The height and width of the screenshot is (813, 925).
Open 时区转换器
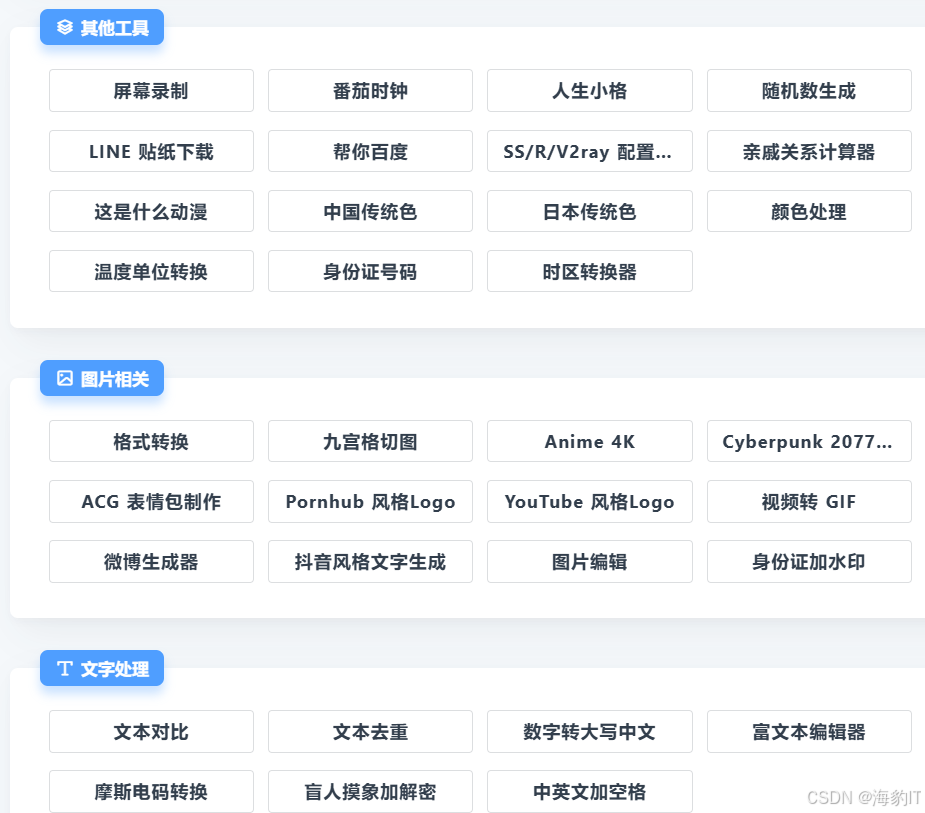point(589,271)
